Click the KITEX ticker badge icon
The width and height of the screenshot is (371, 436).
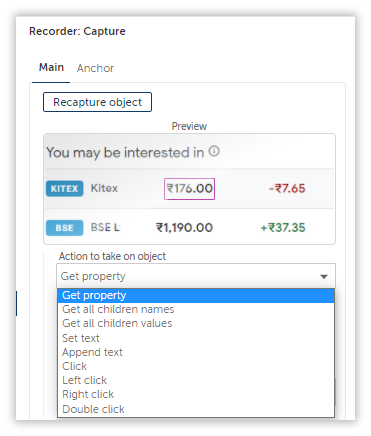coord(65,188)
